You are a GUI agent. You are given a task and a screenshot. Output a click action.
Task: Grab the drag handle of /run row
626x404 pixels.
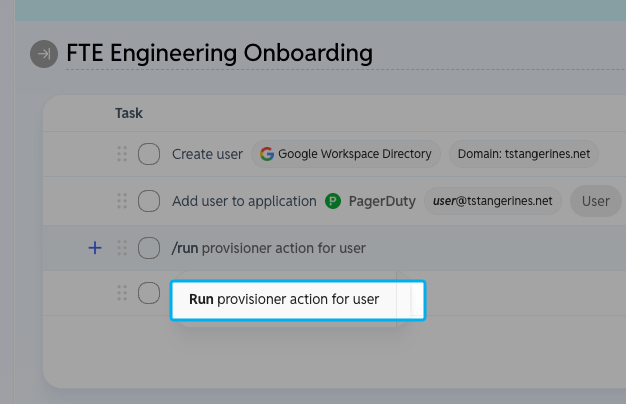tap(122, 248)
